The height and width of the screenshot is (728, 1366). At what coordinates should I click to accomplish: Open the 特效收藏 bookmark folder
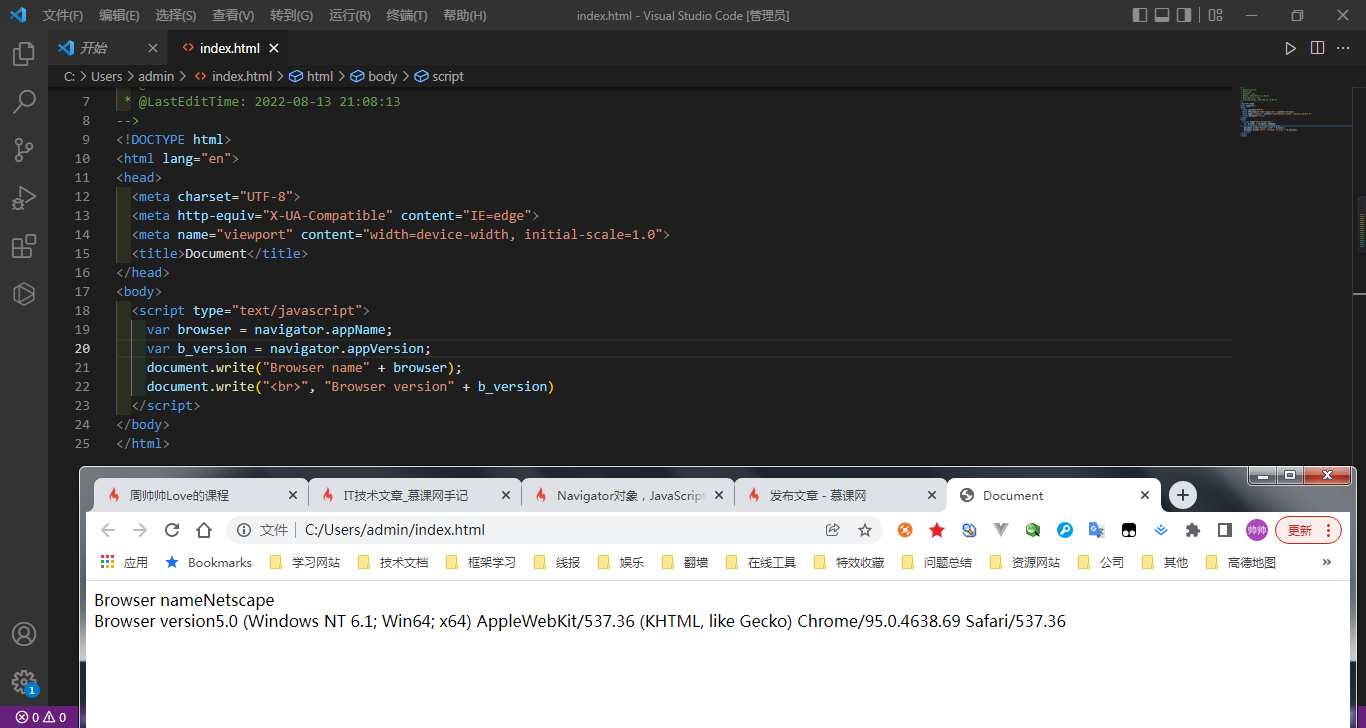(x=849, y=563)
